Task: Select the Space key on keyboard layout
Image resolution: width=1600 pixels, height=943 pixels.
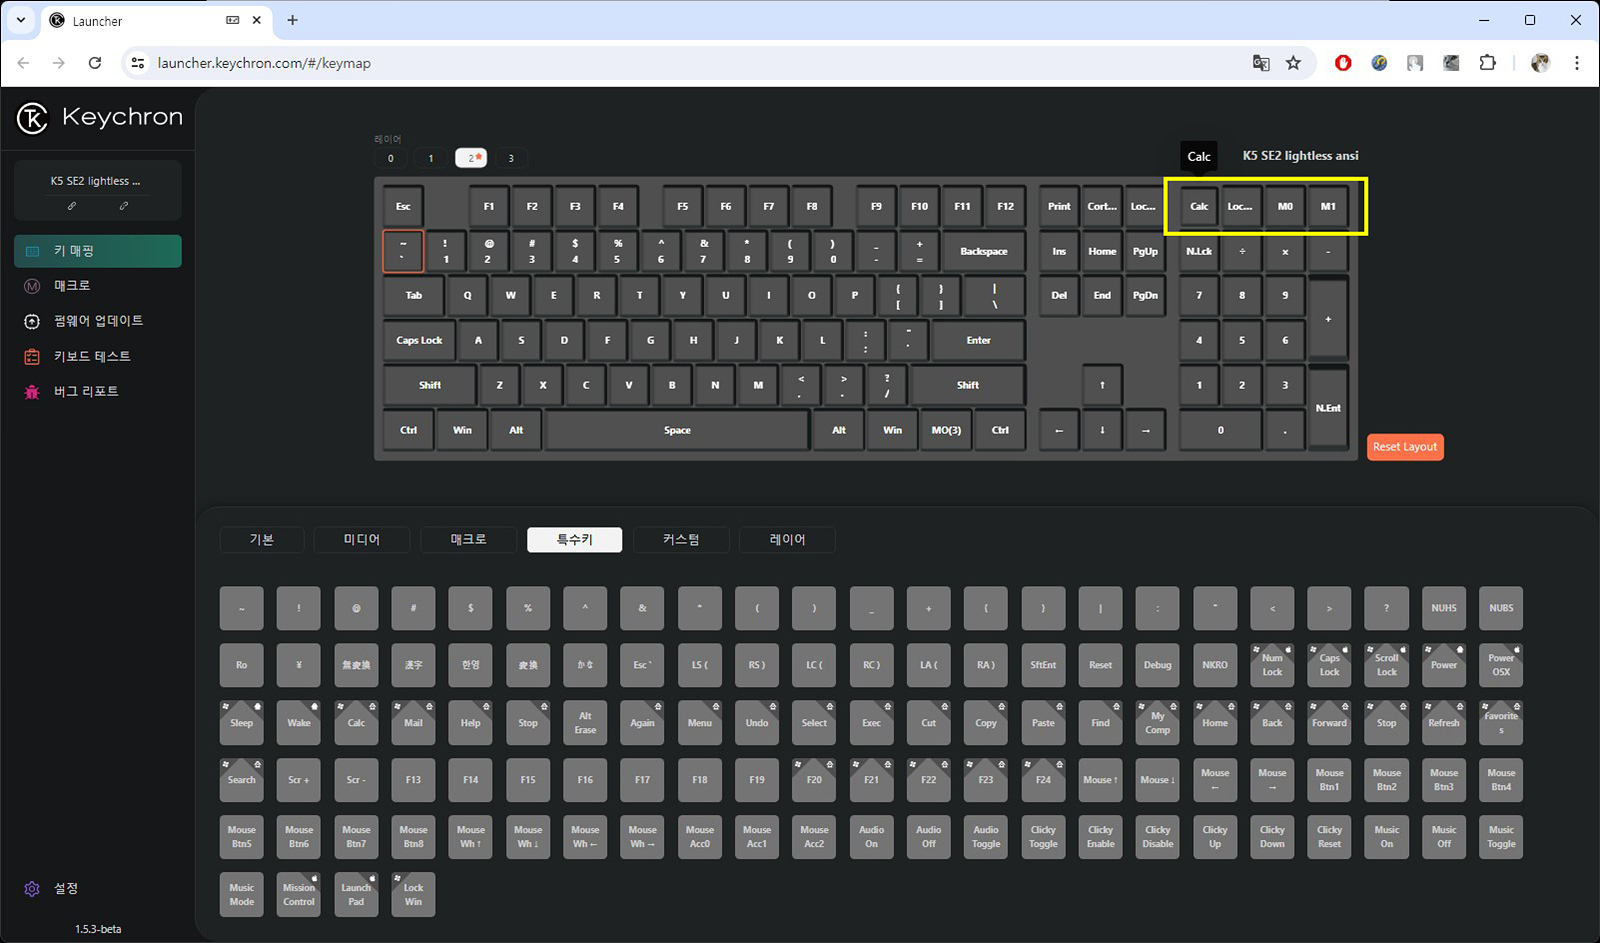Action: 677,430
